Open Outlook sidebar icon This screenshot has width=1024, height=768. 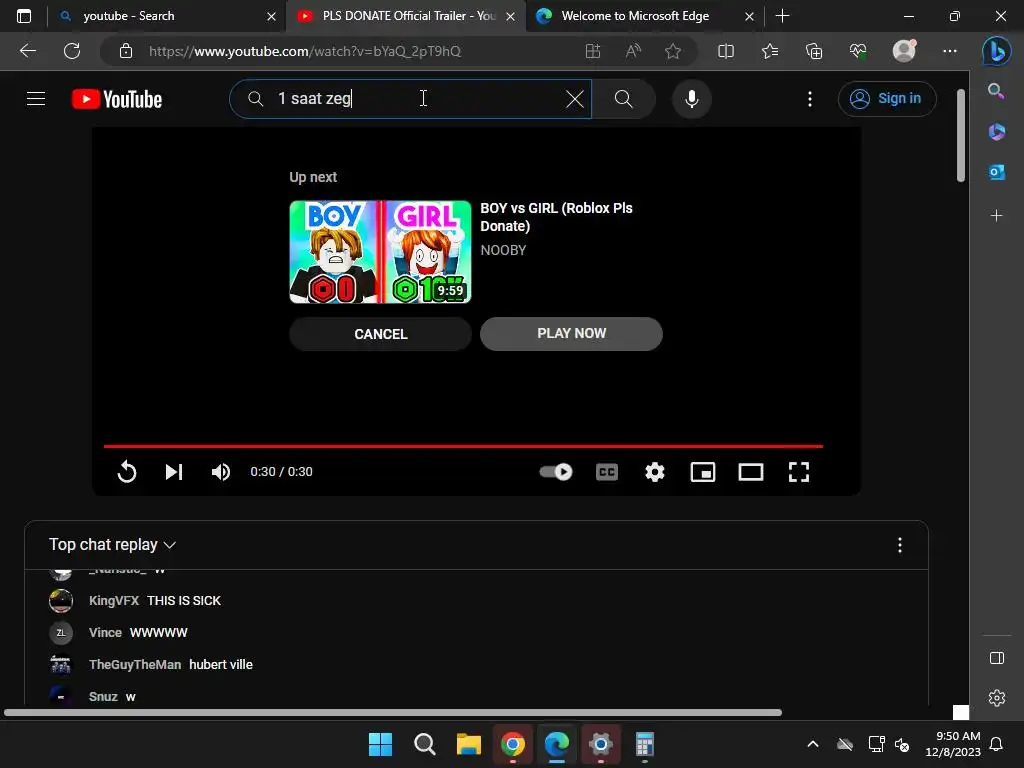pyautogui.click(x=997, y=172)
